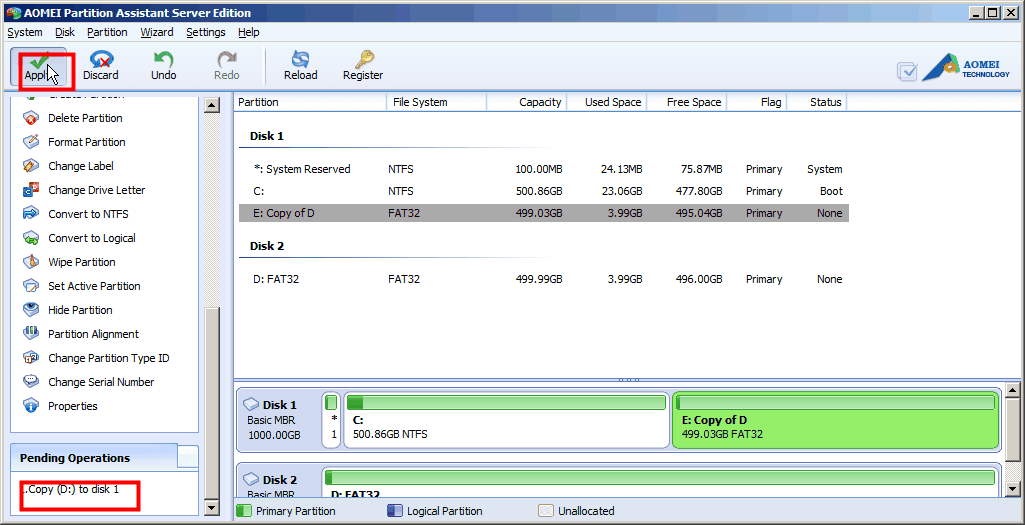Select the small system reserved block on Disk 1

point(331,420)
